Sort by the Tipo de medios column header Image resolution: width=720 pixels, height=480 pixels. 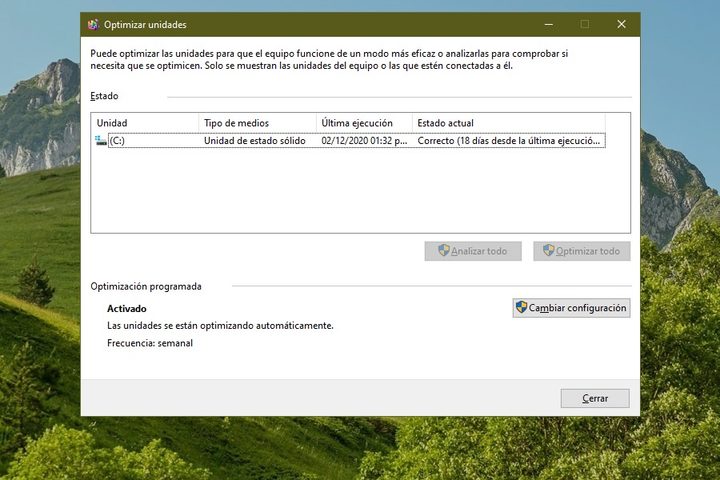coord(258,123)
